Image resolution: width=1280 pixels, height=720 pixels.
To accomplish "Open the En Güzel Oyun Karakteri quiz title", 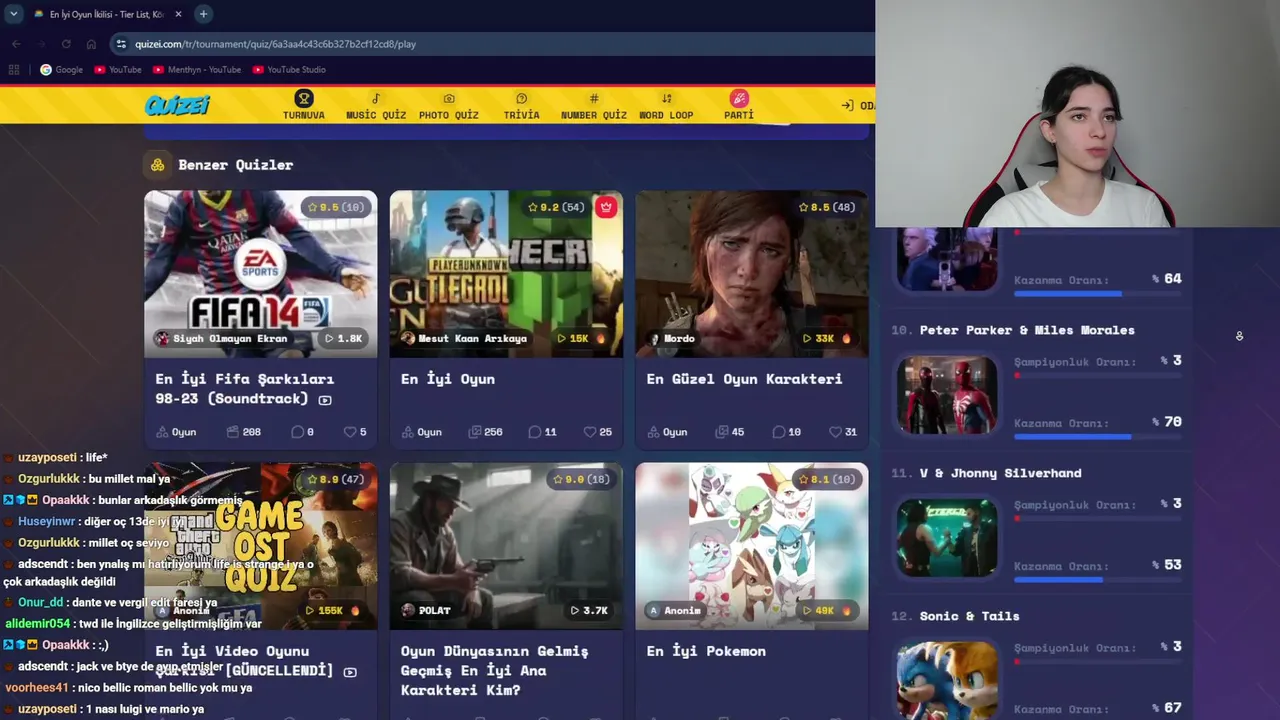I will point(744,379).
